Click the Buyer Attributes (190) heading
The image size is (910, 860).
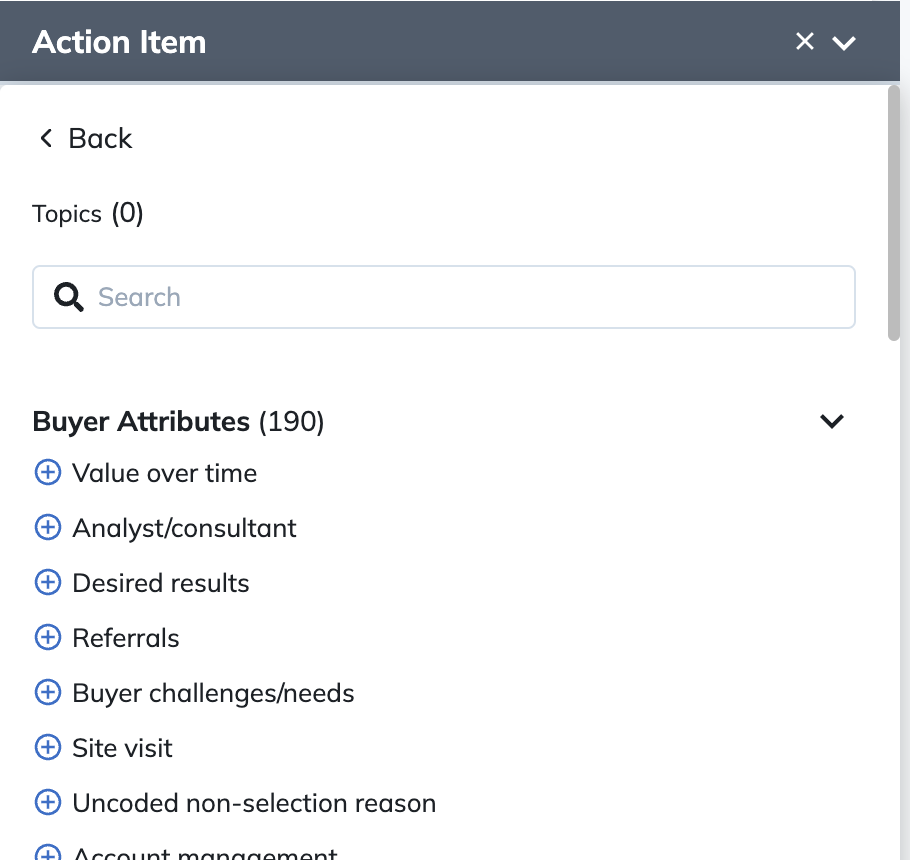(x=178, y=422)
